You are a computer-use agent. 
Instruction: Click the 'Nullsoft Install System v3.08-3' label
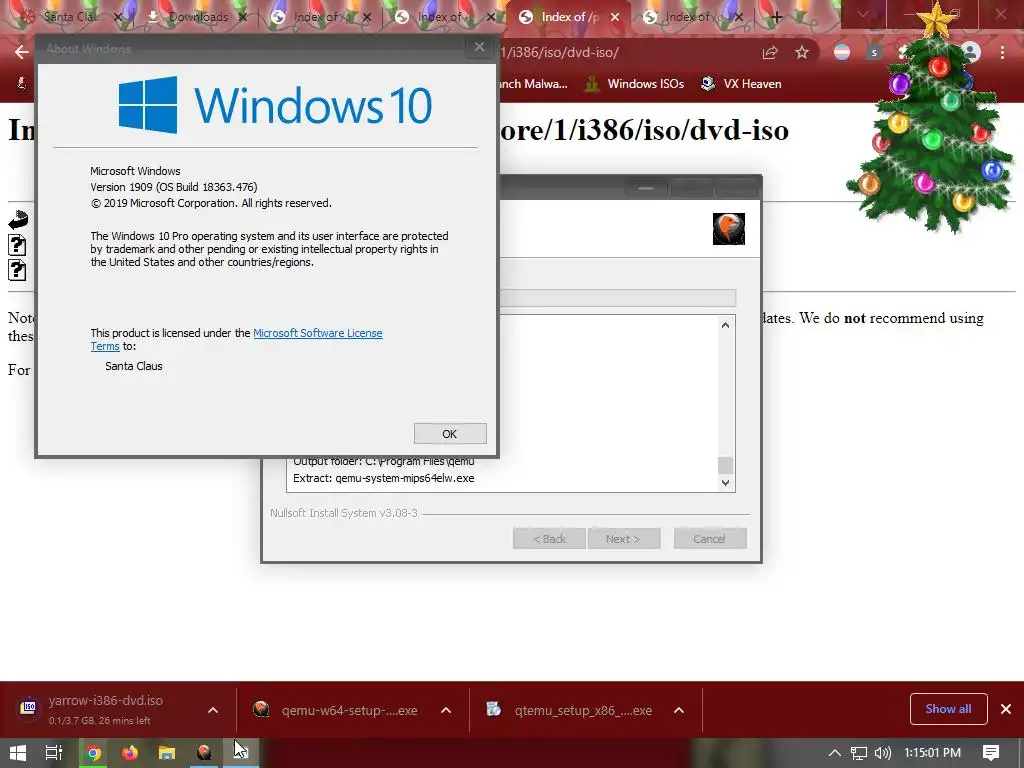click(344, 513)
